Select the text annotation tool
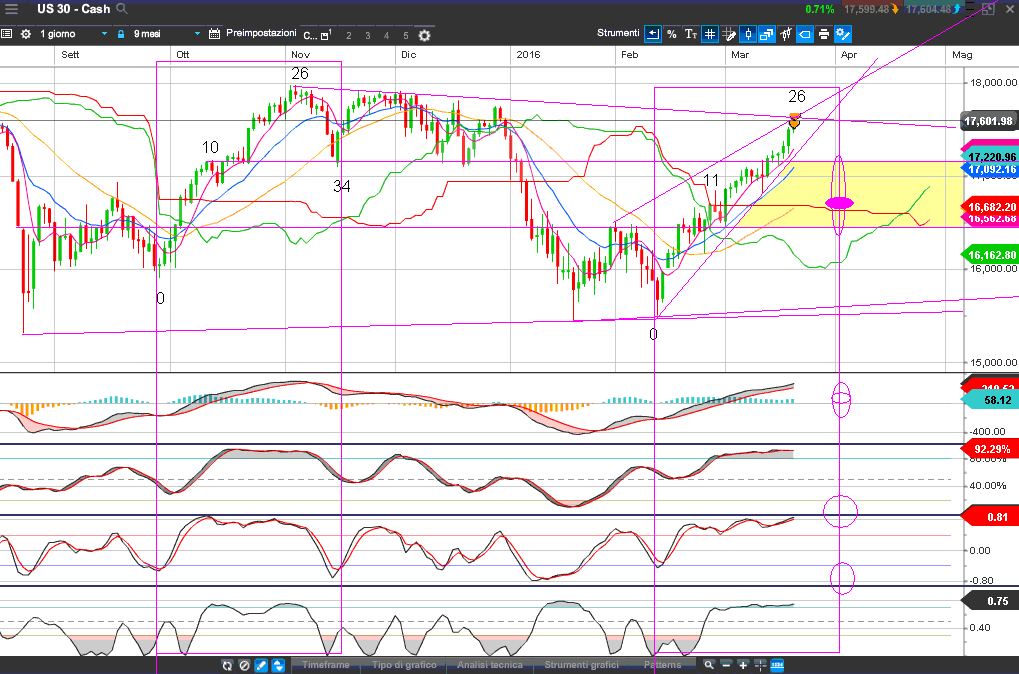 690,34
